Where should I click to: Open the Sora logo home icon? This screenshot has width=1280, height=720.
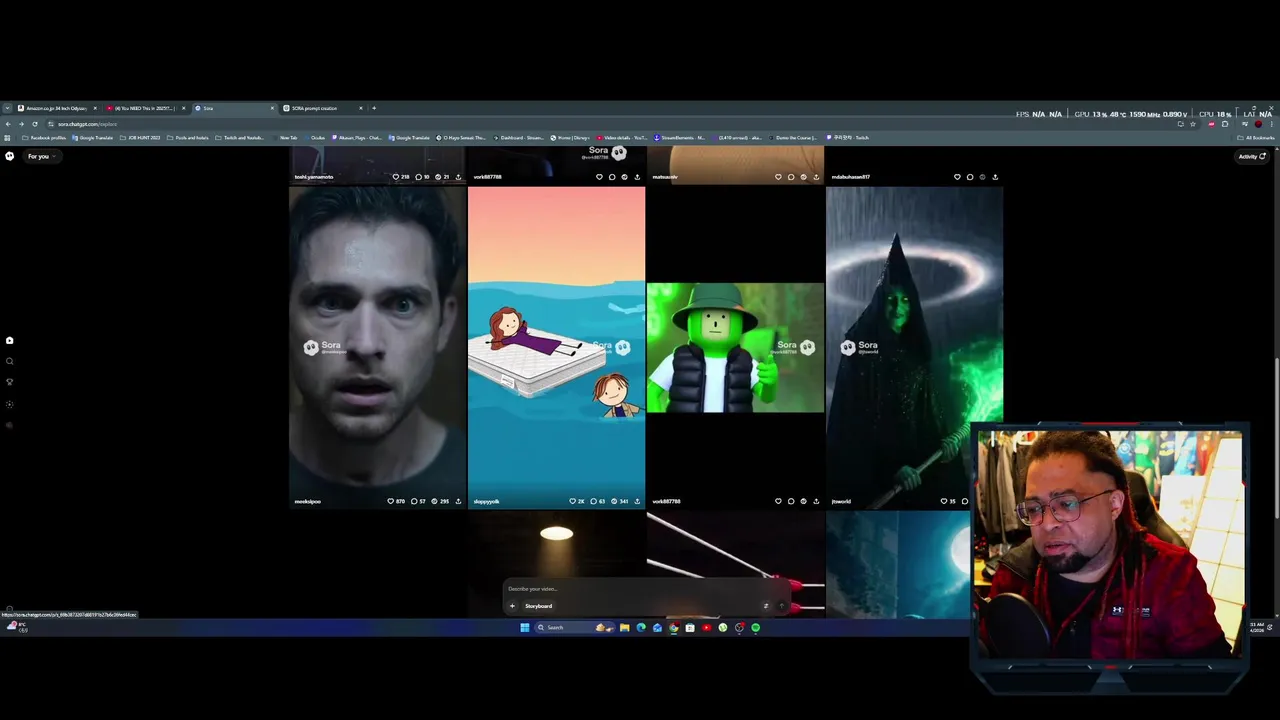pyautogui.click(x=9, y=156)
